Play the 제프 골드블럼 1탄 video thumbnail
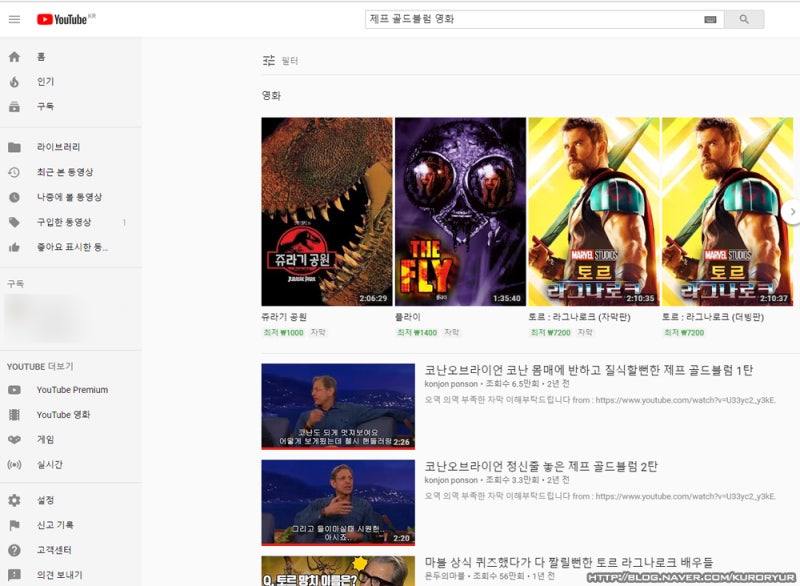Image resolution: width=800 pixels, height=586 pixels. pos(338,406)
